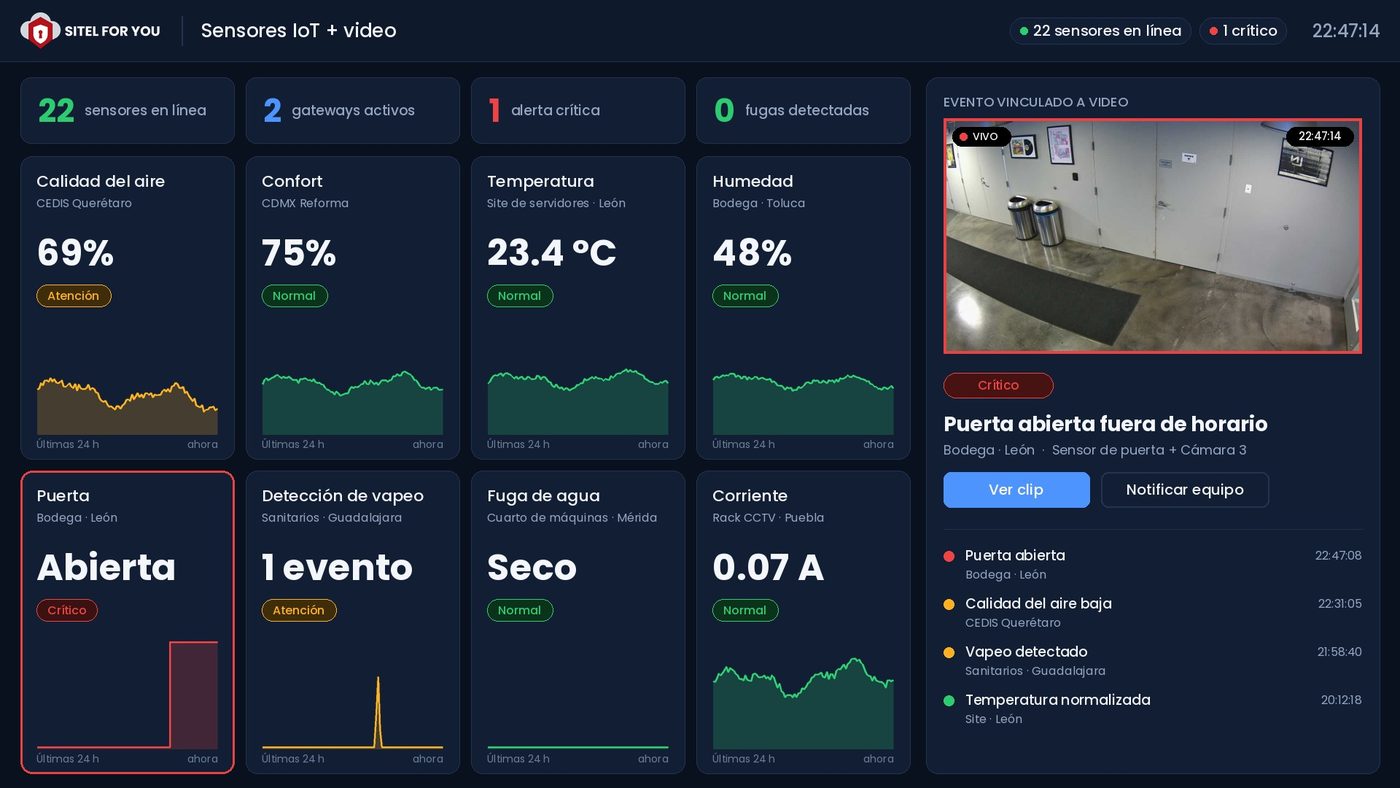Click the 'Sensor de puerta + Cámara 3' label
1400x788 pixels.
(1149, 450)
